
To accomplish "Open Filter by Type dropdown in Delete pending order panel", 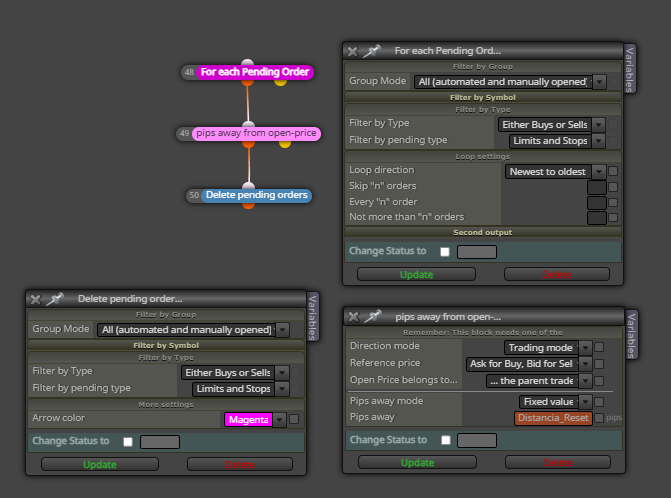I will pyautogui.click(x=282, y=373).
